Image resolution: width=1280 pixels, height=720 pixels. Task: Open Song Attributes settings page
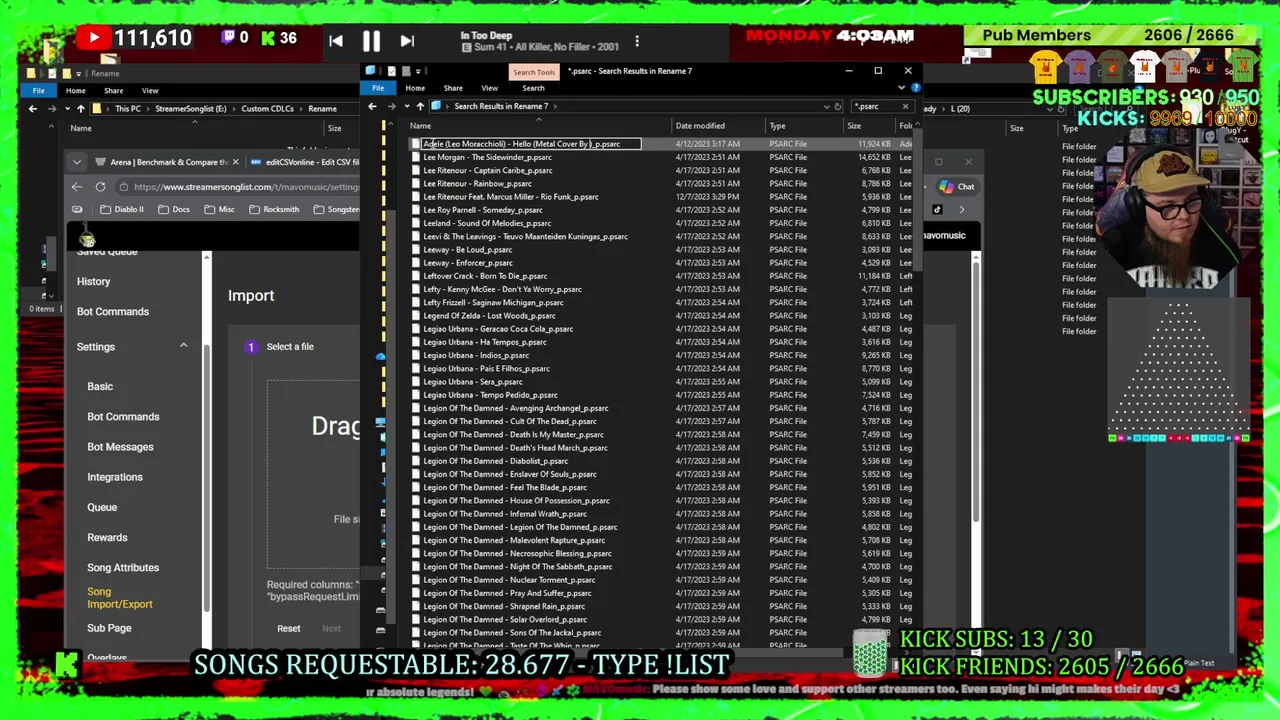coord(123,568)
